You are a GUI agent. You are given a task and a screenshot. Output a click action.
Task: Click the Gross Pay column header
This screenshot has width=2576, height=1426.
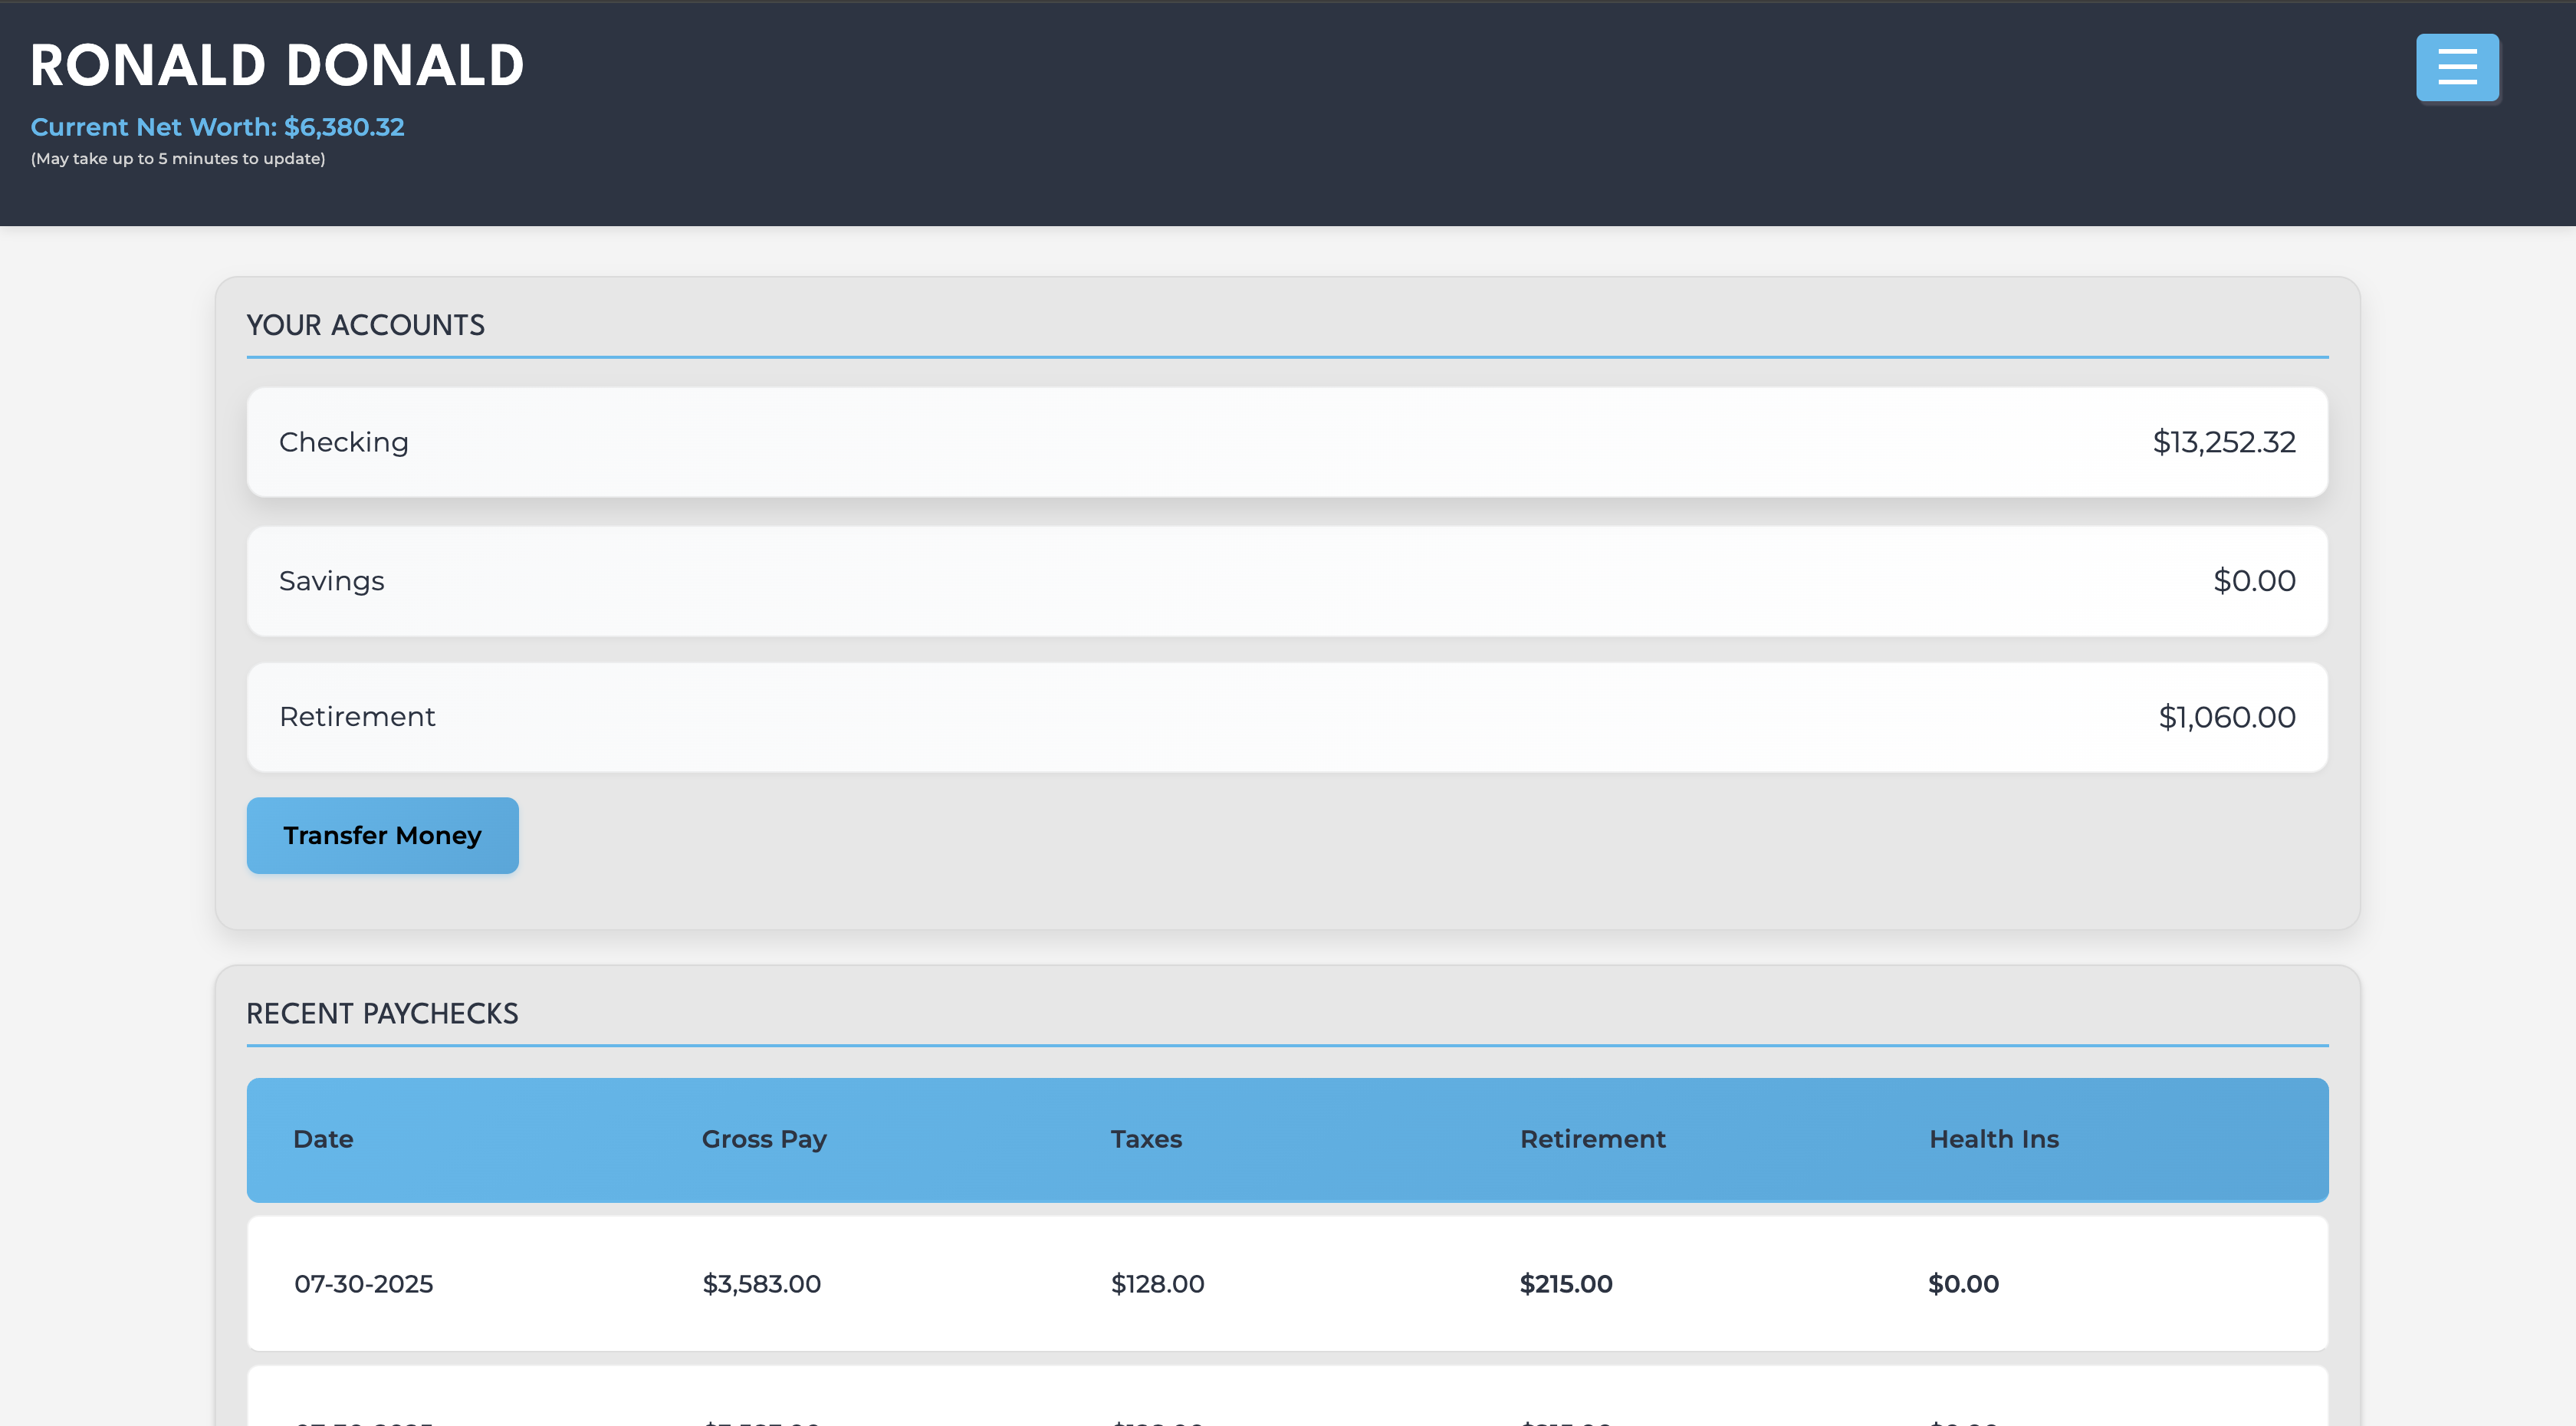(x=764, y=1139)
